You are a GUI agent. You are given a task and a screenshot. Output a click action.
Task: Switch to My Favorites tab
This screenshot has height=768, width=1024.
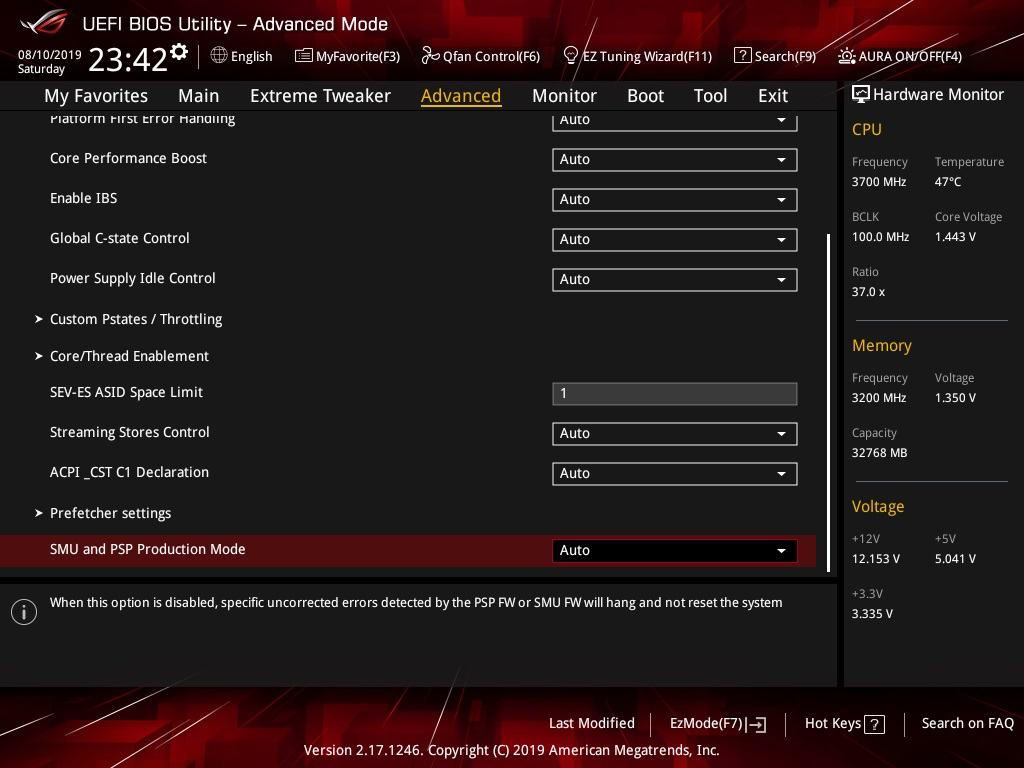click(96, 96)
